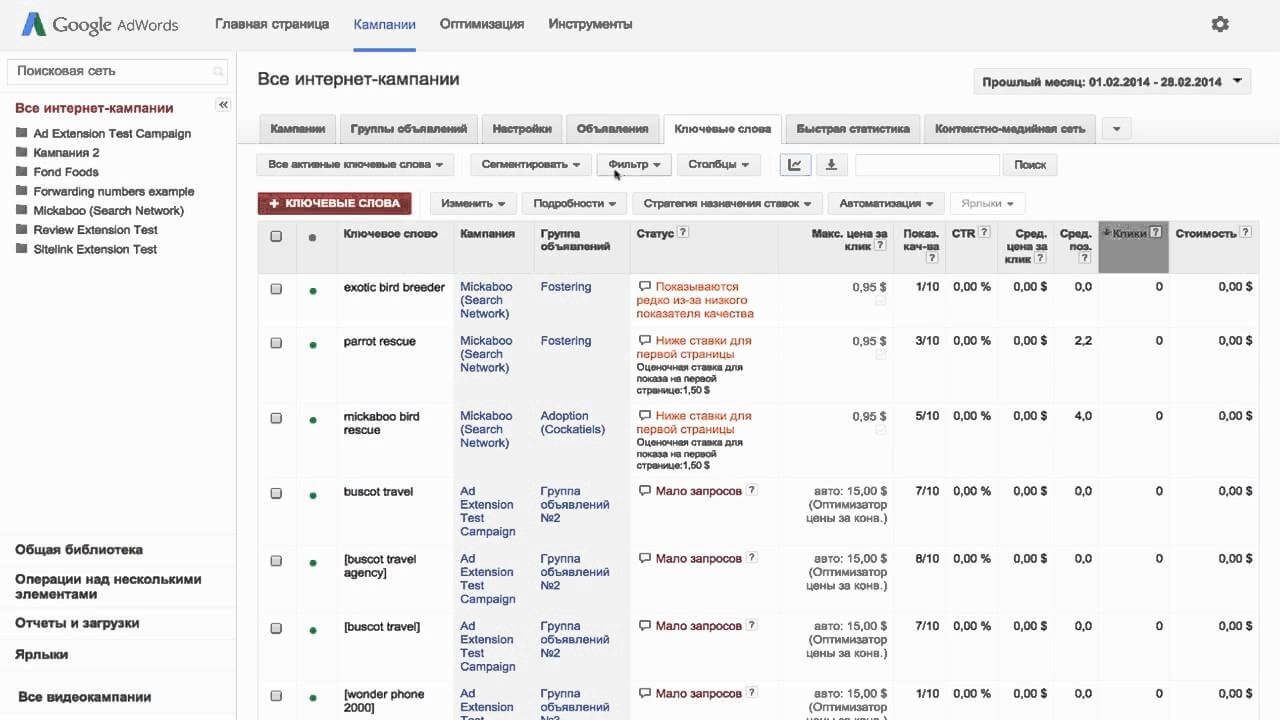Open Fostering ad group link for parrot rescue
Image resolution: width=1280 pixels, height=720 pixels.
(566, 341)
